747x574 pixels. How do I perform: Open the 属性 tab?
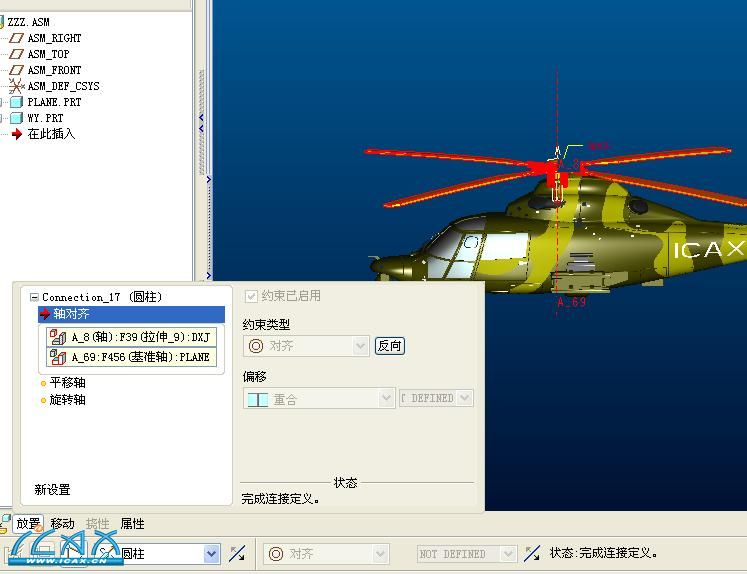pyautogui.click(x=132, y=524)
